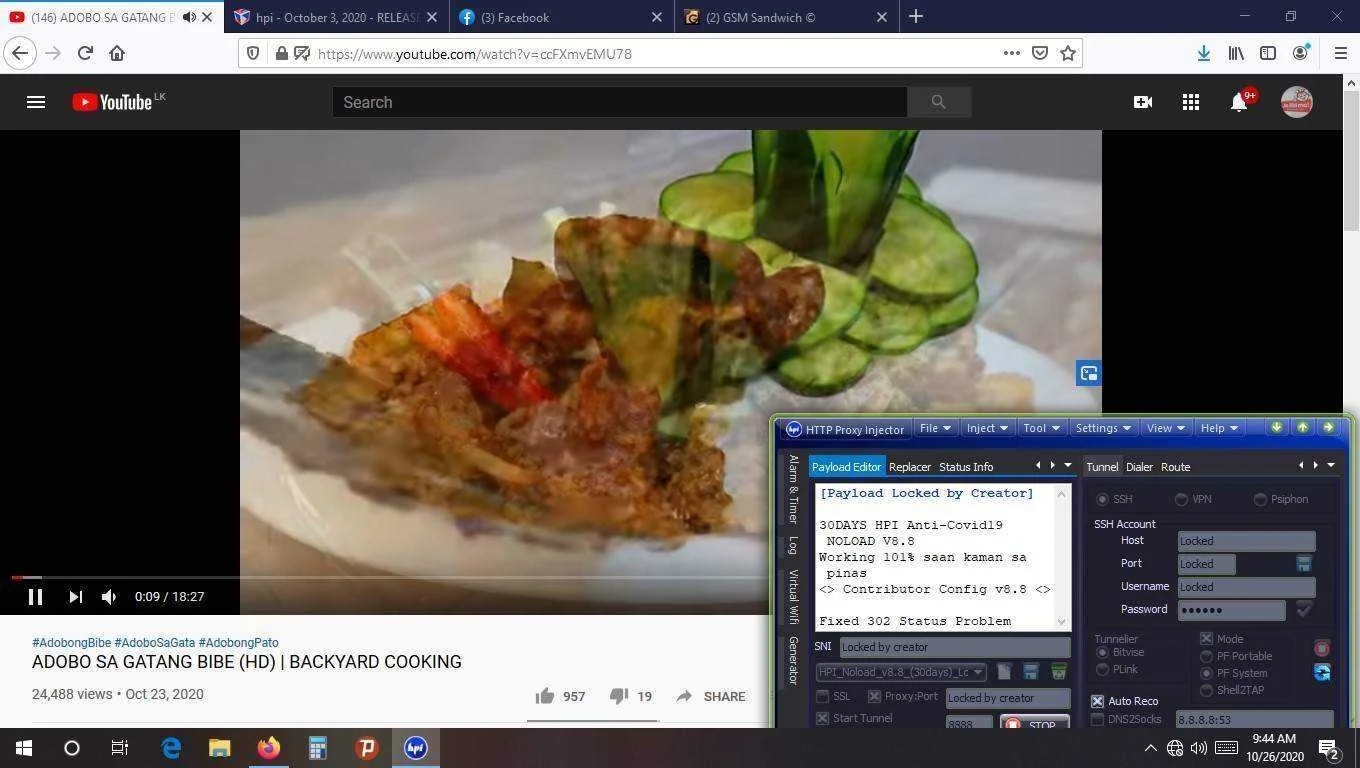Switch to the Dialer tab
This screenshot has height=768, width=1360.
(1139, 467)
